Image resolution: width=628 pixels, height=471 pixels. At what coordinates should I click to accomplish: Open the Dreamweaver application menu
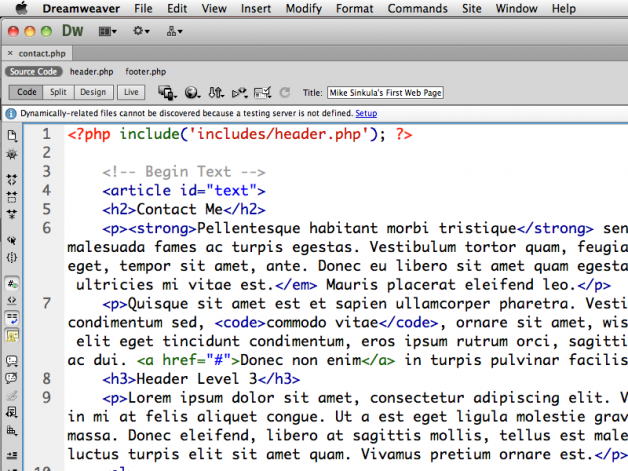click(x=81, y=8)
